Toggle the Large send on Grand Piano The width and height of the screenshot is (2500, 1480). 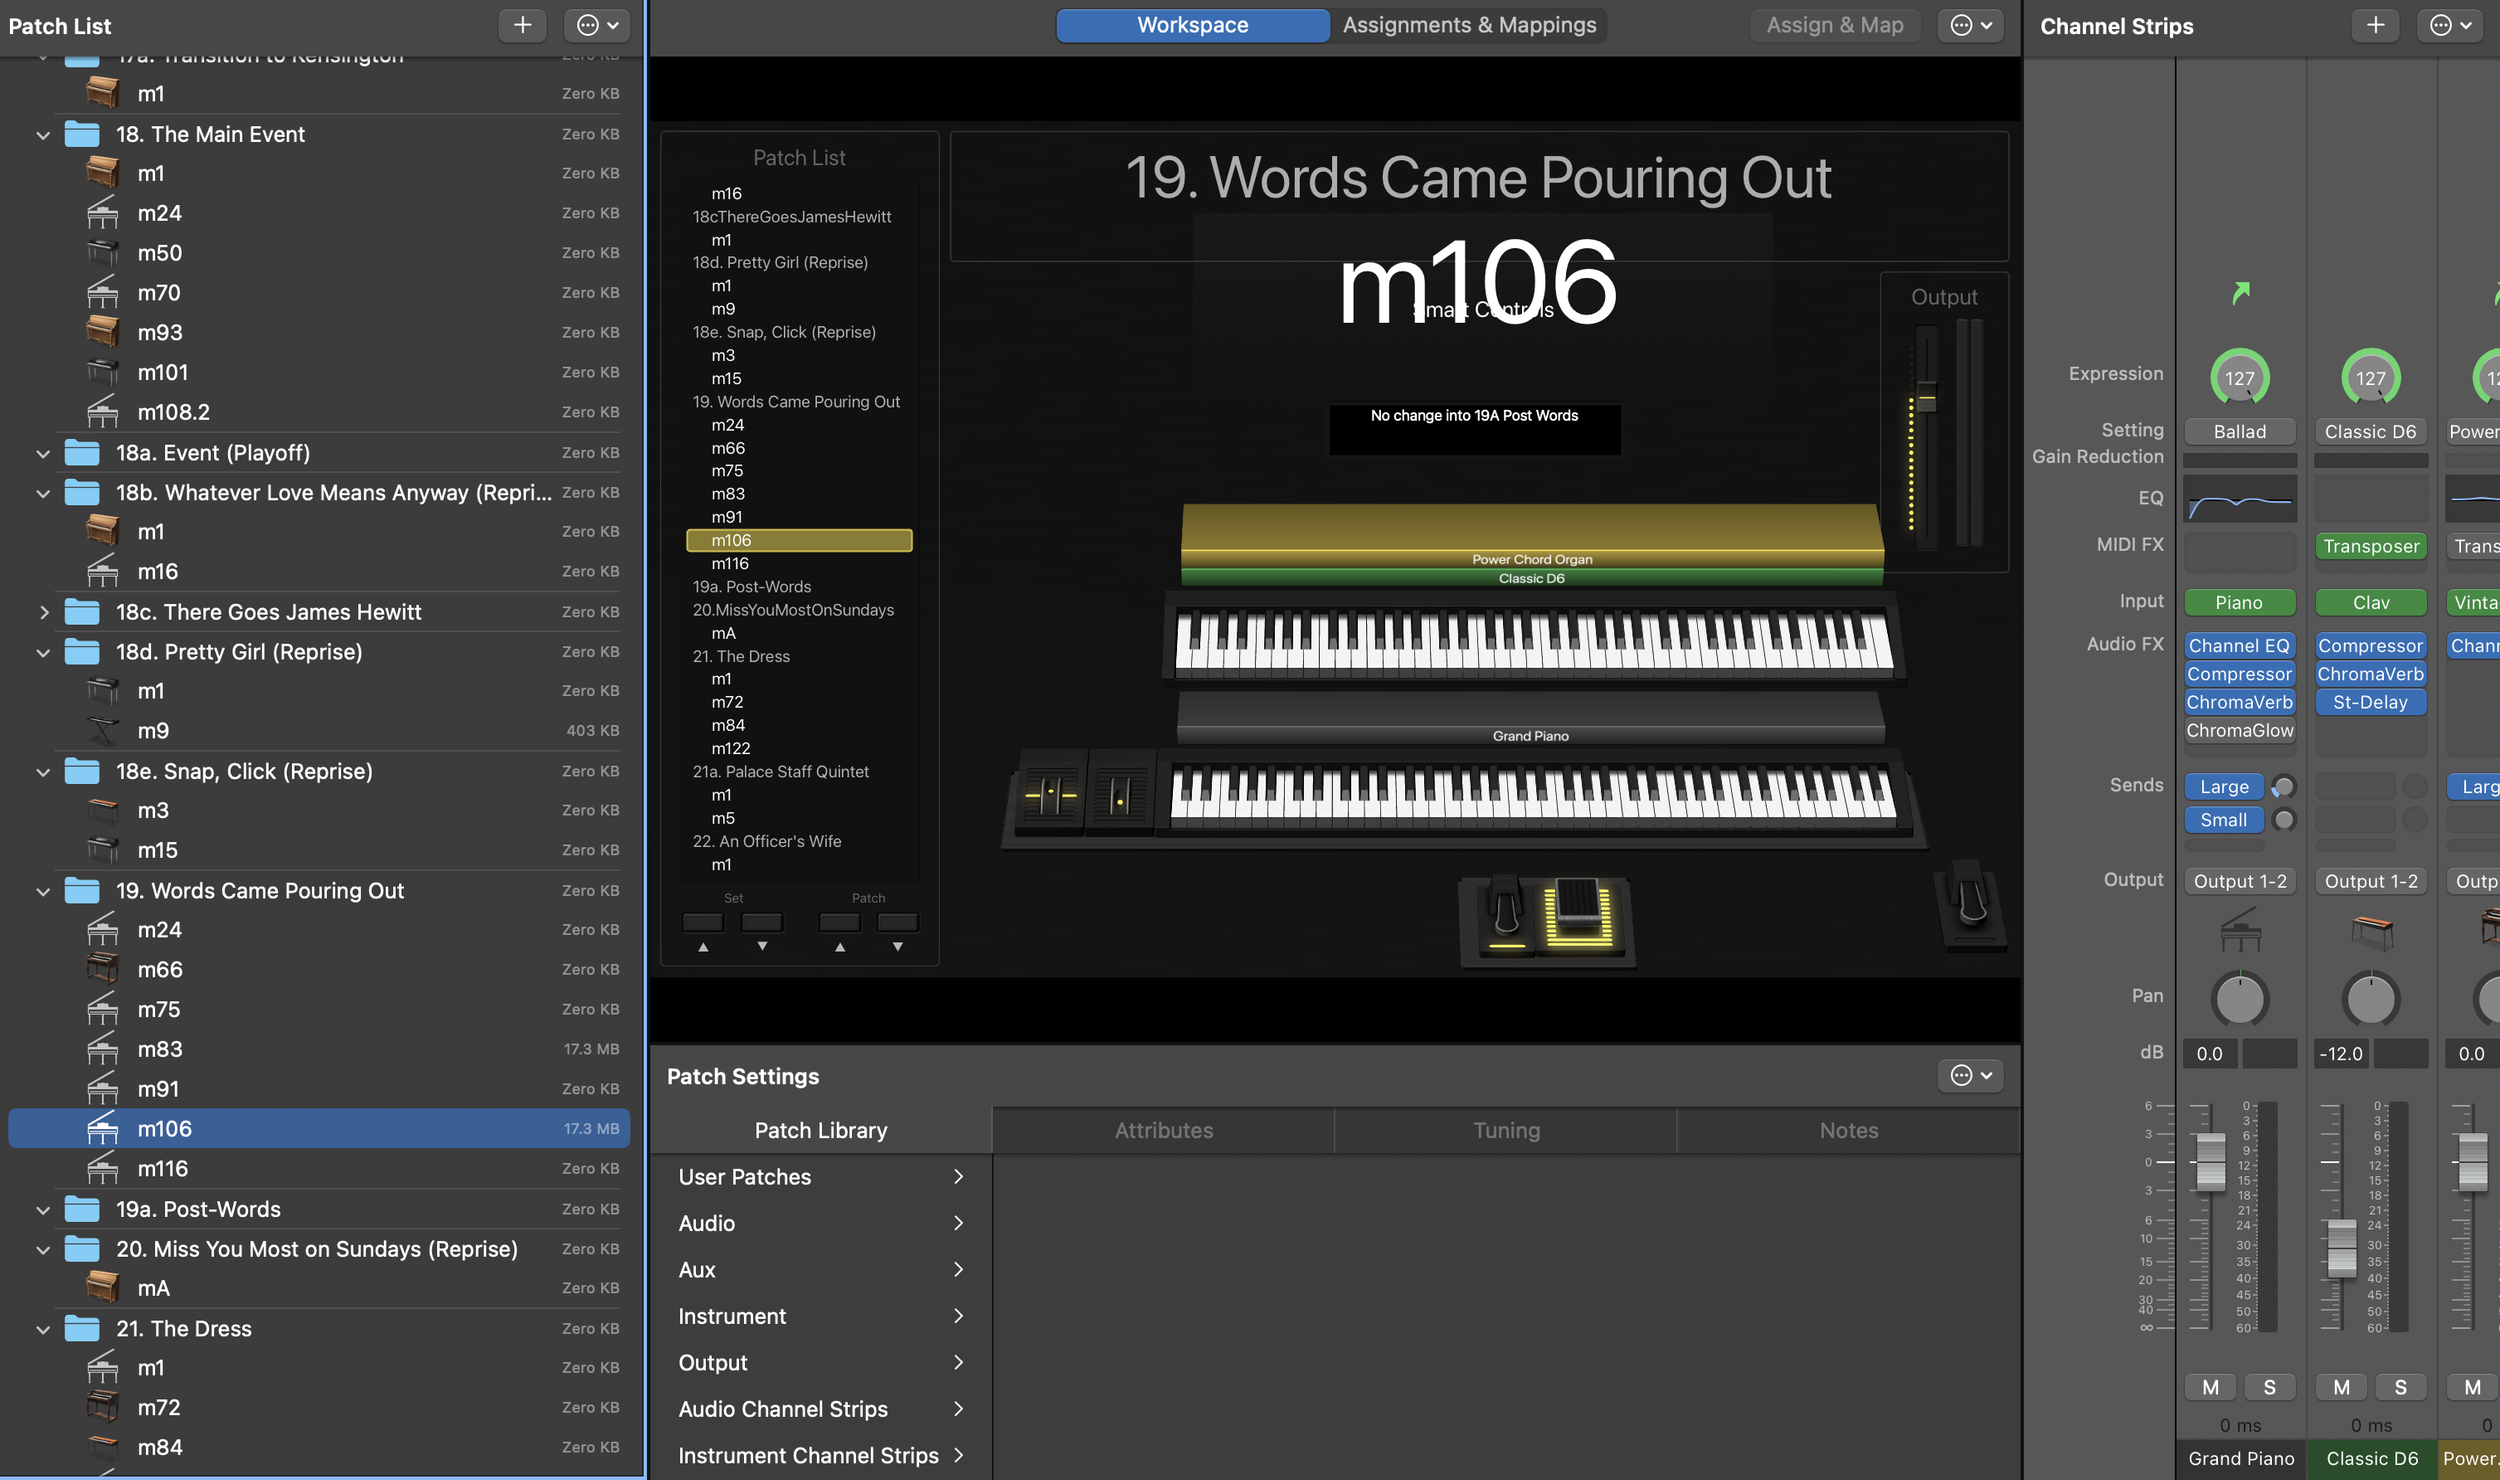click(x=2224, y=787)
